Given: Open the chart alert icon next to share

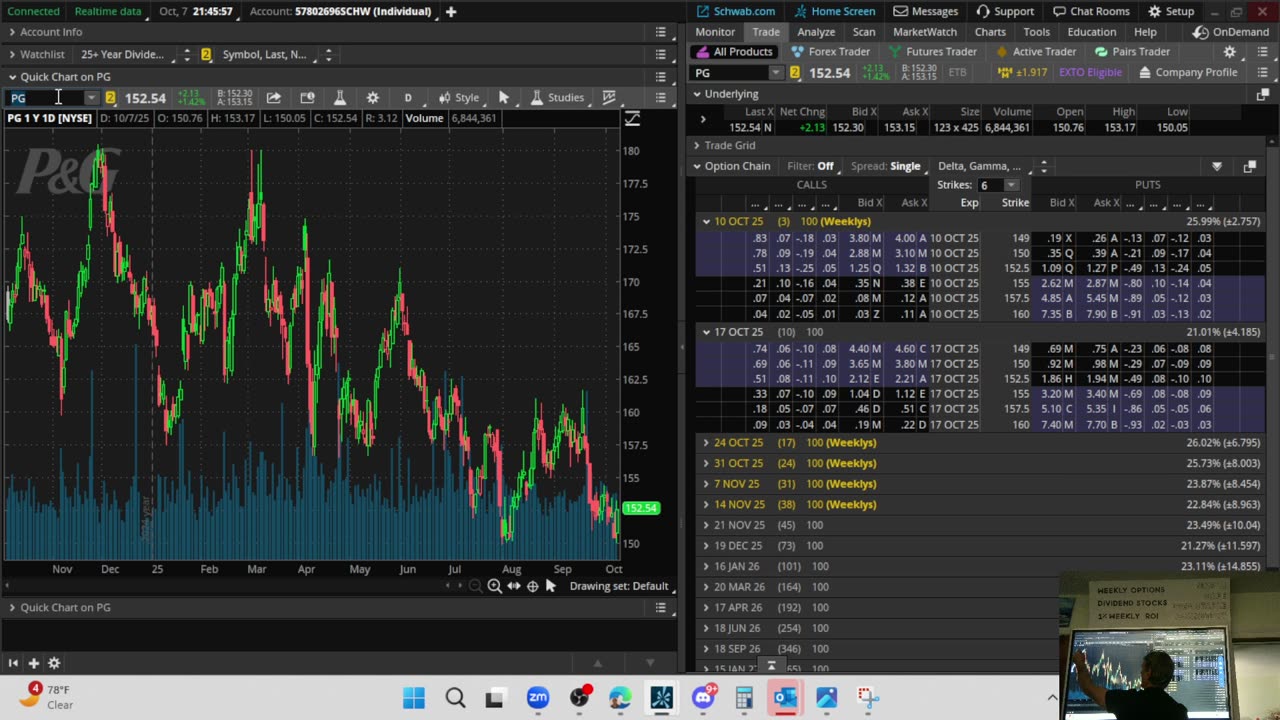Looking at the screenshot, I should tap(307, 97).
